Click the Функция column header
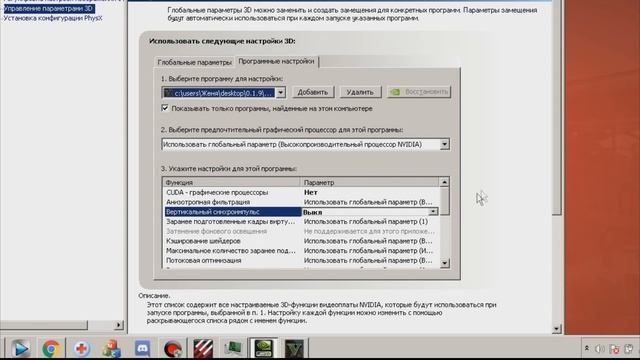Screen dimensions: 640x360 pyautogui.click(x=231, y=182)
